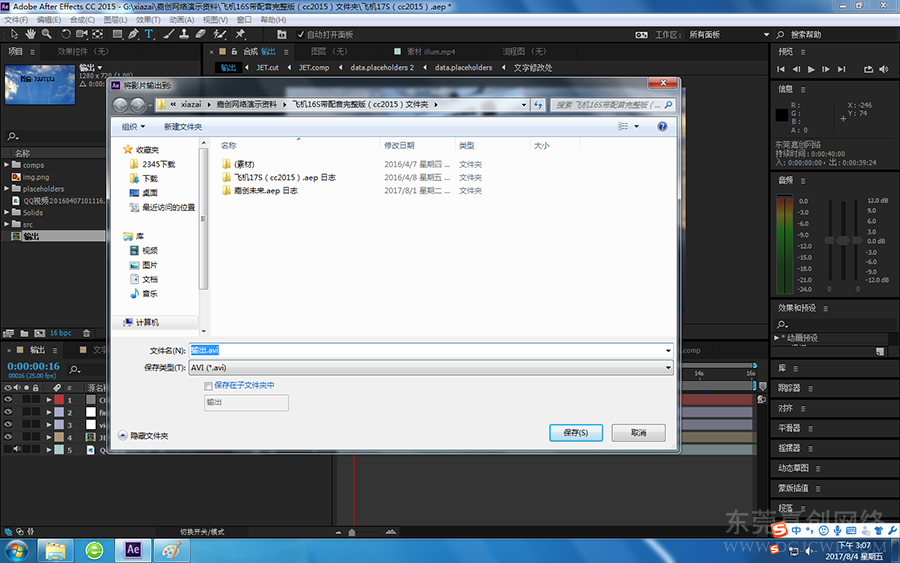
Task: Open the Layer menu
Action: (x=115, y=20)
